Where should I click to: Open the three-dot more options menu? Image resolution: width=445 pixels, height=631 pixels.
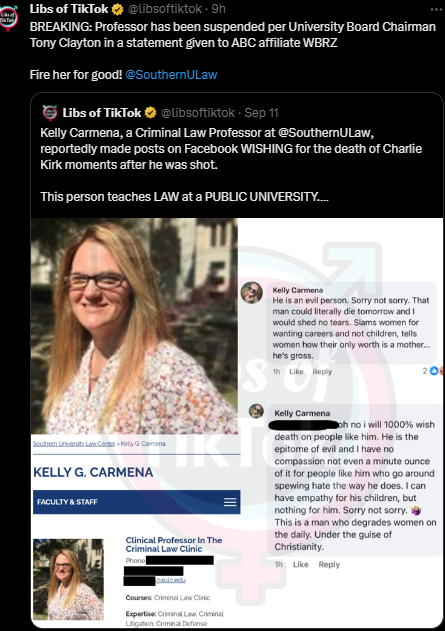[x=436, y=9]
